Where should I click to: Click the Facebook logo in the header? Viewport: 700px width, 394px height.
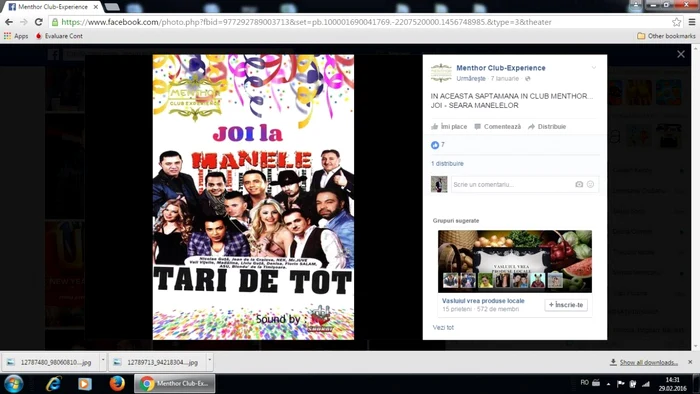coord(53,54)
